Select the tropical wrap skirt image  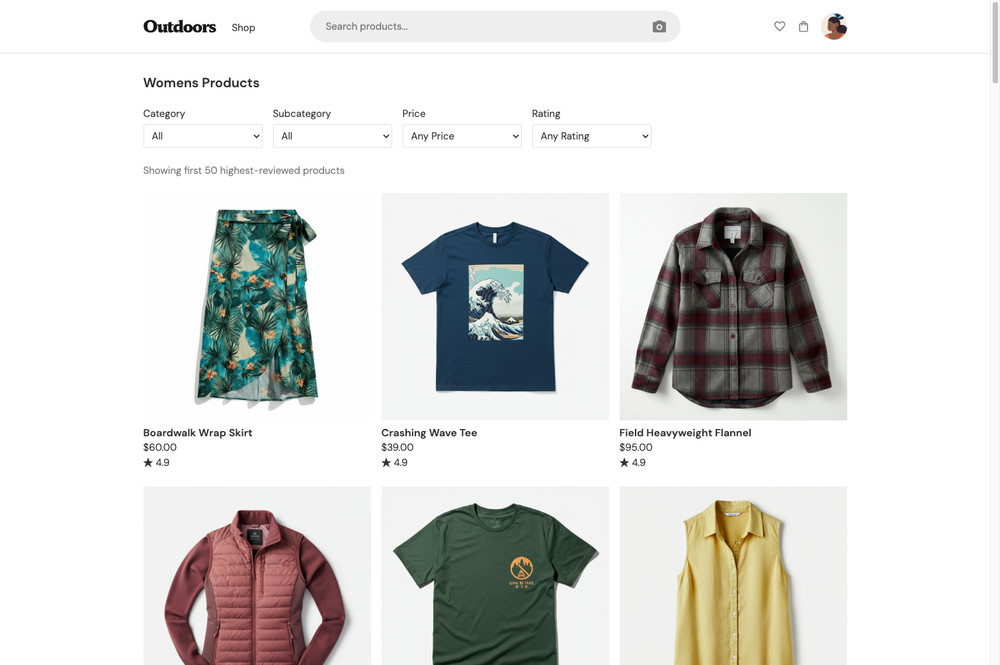257,307
